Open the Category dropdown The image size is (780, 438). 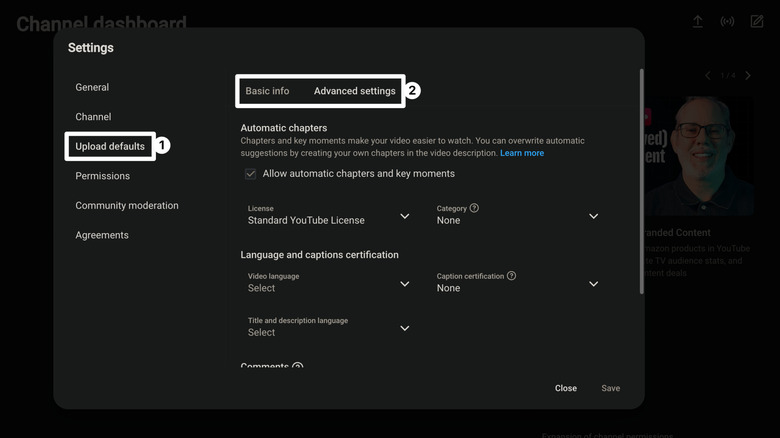pos(517,215)
